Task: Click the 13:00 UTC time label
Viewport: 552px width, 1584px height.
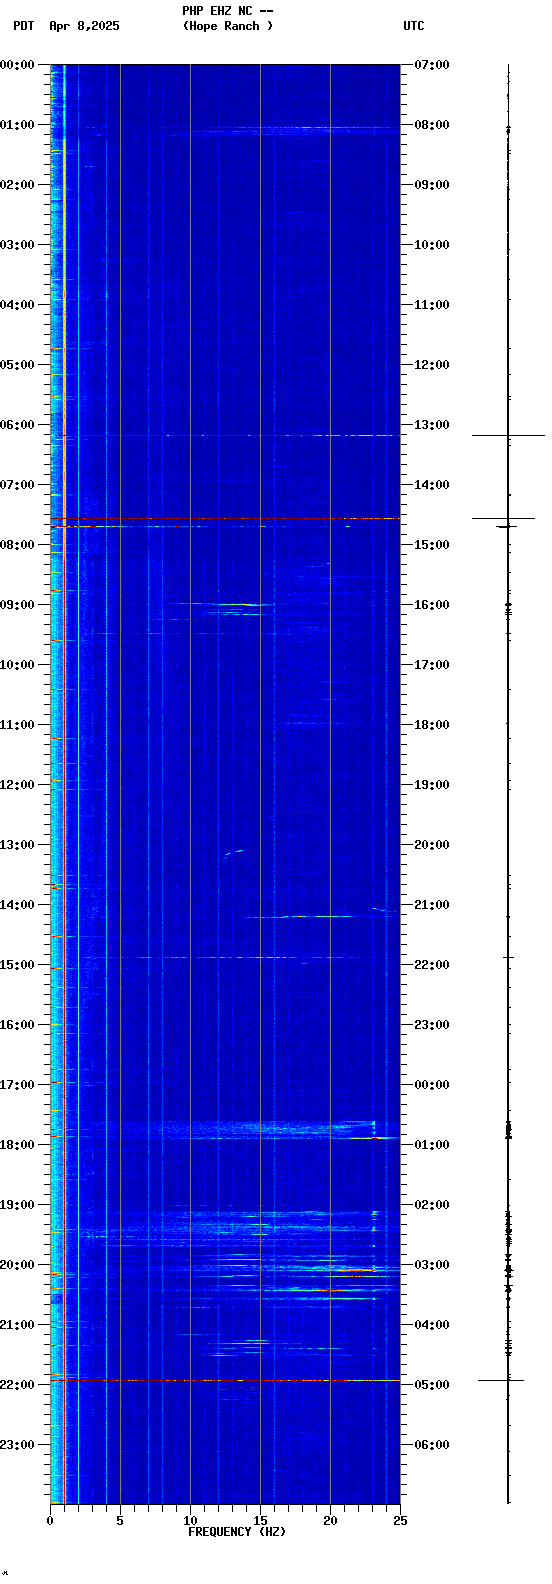Action: pos(432,425)
